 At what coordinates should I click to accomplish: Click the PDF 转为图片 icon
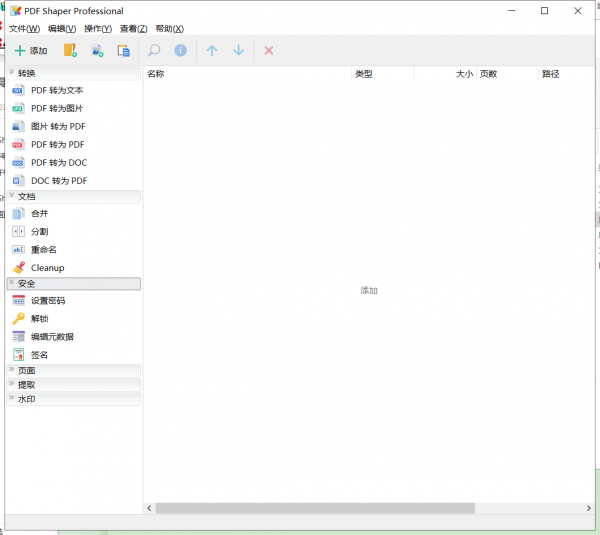[18, 108]
